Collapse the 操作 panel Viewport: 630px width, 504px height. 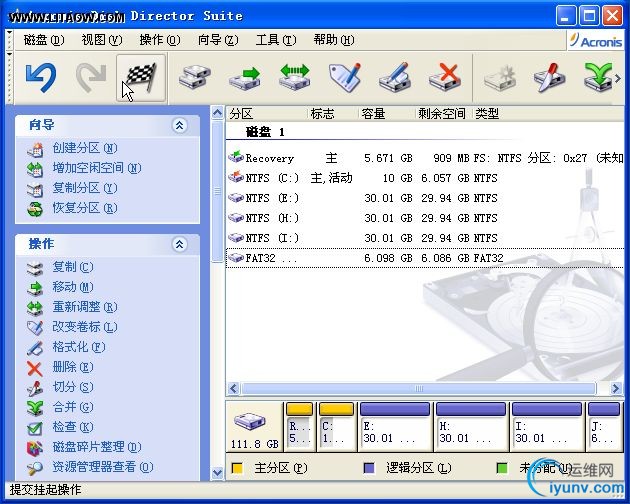pos(179,244)
